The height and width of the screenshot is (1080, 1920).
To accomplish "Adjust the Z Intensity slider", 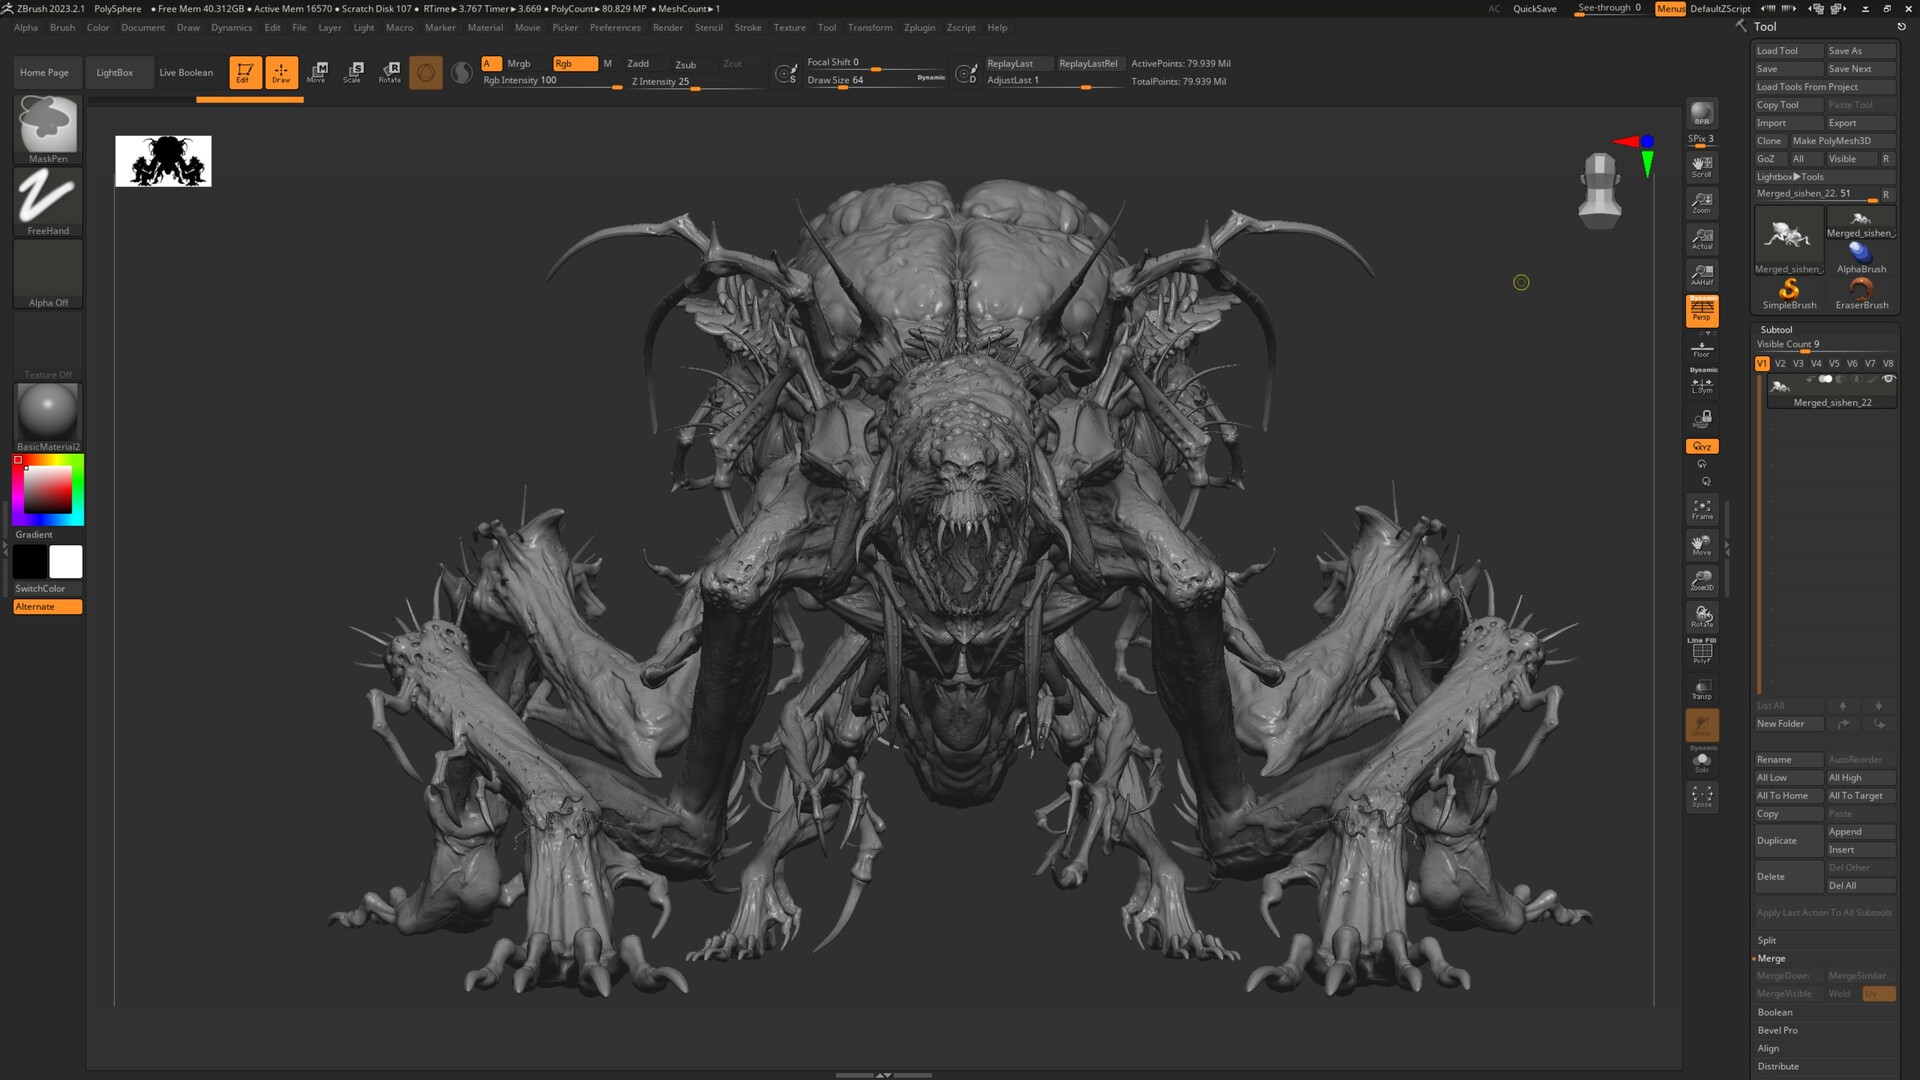I will [x=694, y=82].
